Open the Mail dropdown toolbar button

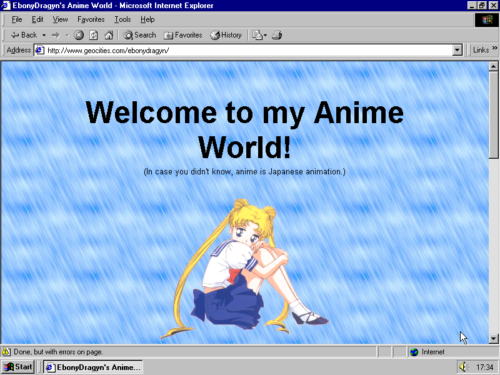pyautogui.click(x=259, y=35)
